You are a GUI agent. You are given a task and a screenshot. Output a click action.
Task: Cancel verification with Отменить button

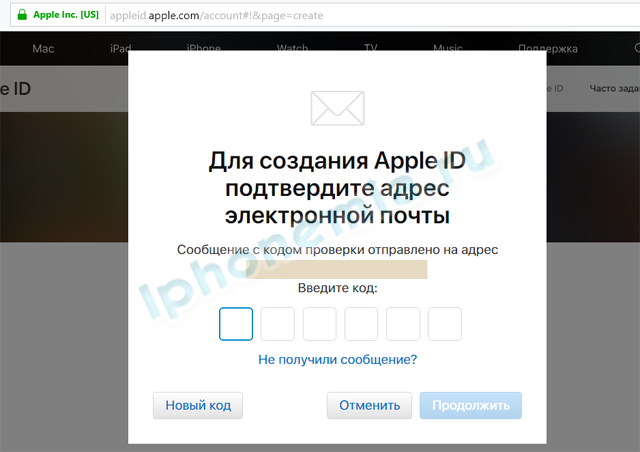tap(369, 405)
